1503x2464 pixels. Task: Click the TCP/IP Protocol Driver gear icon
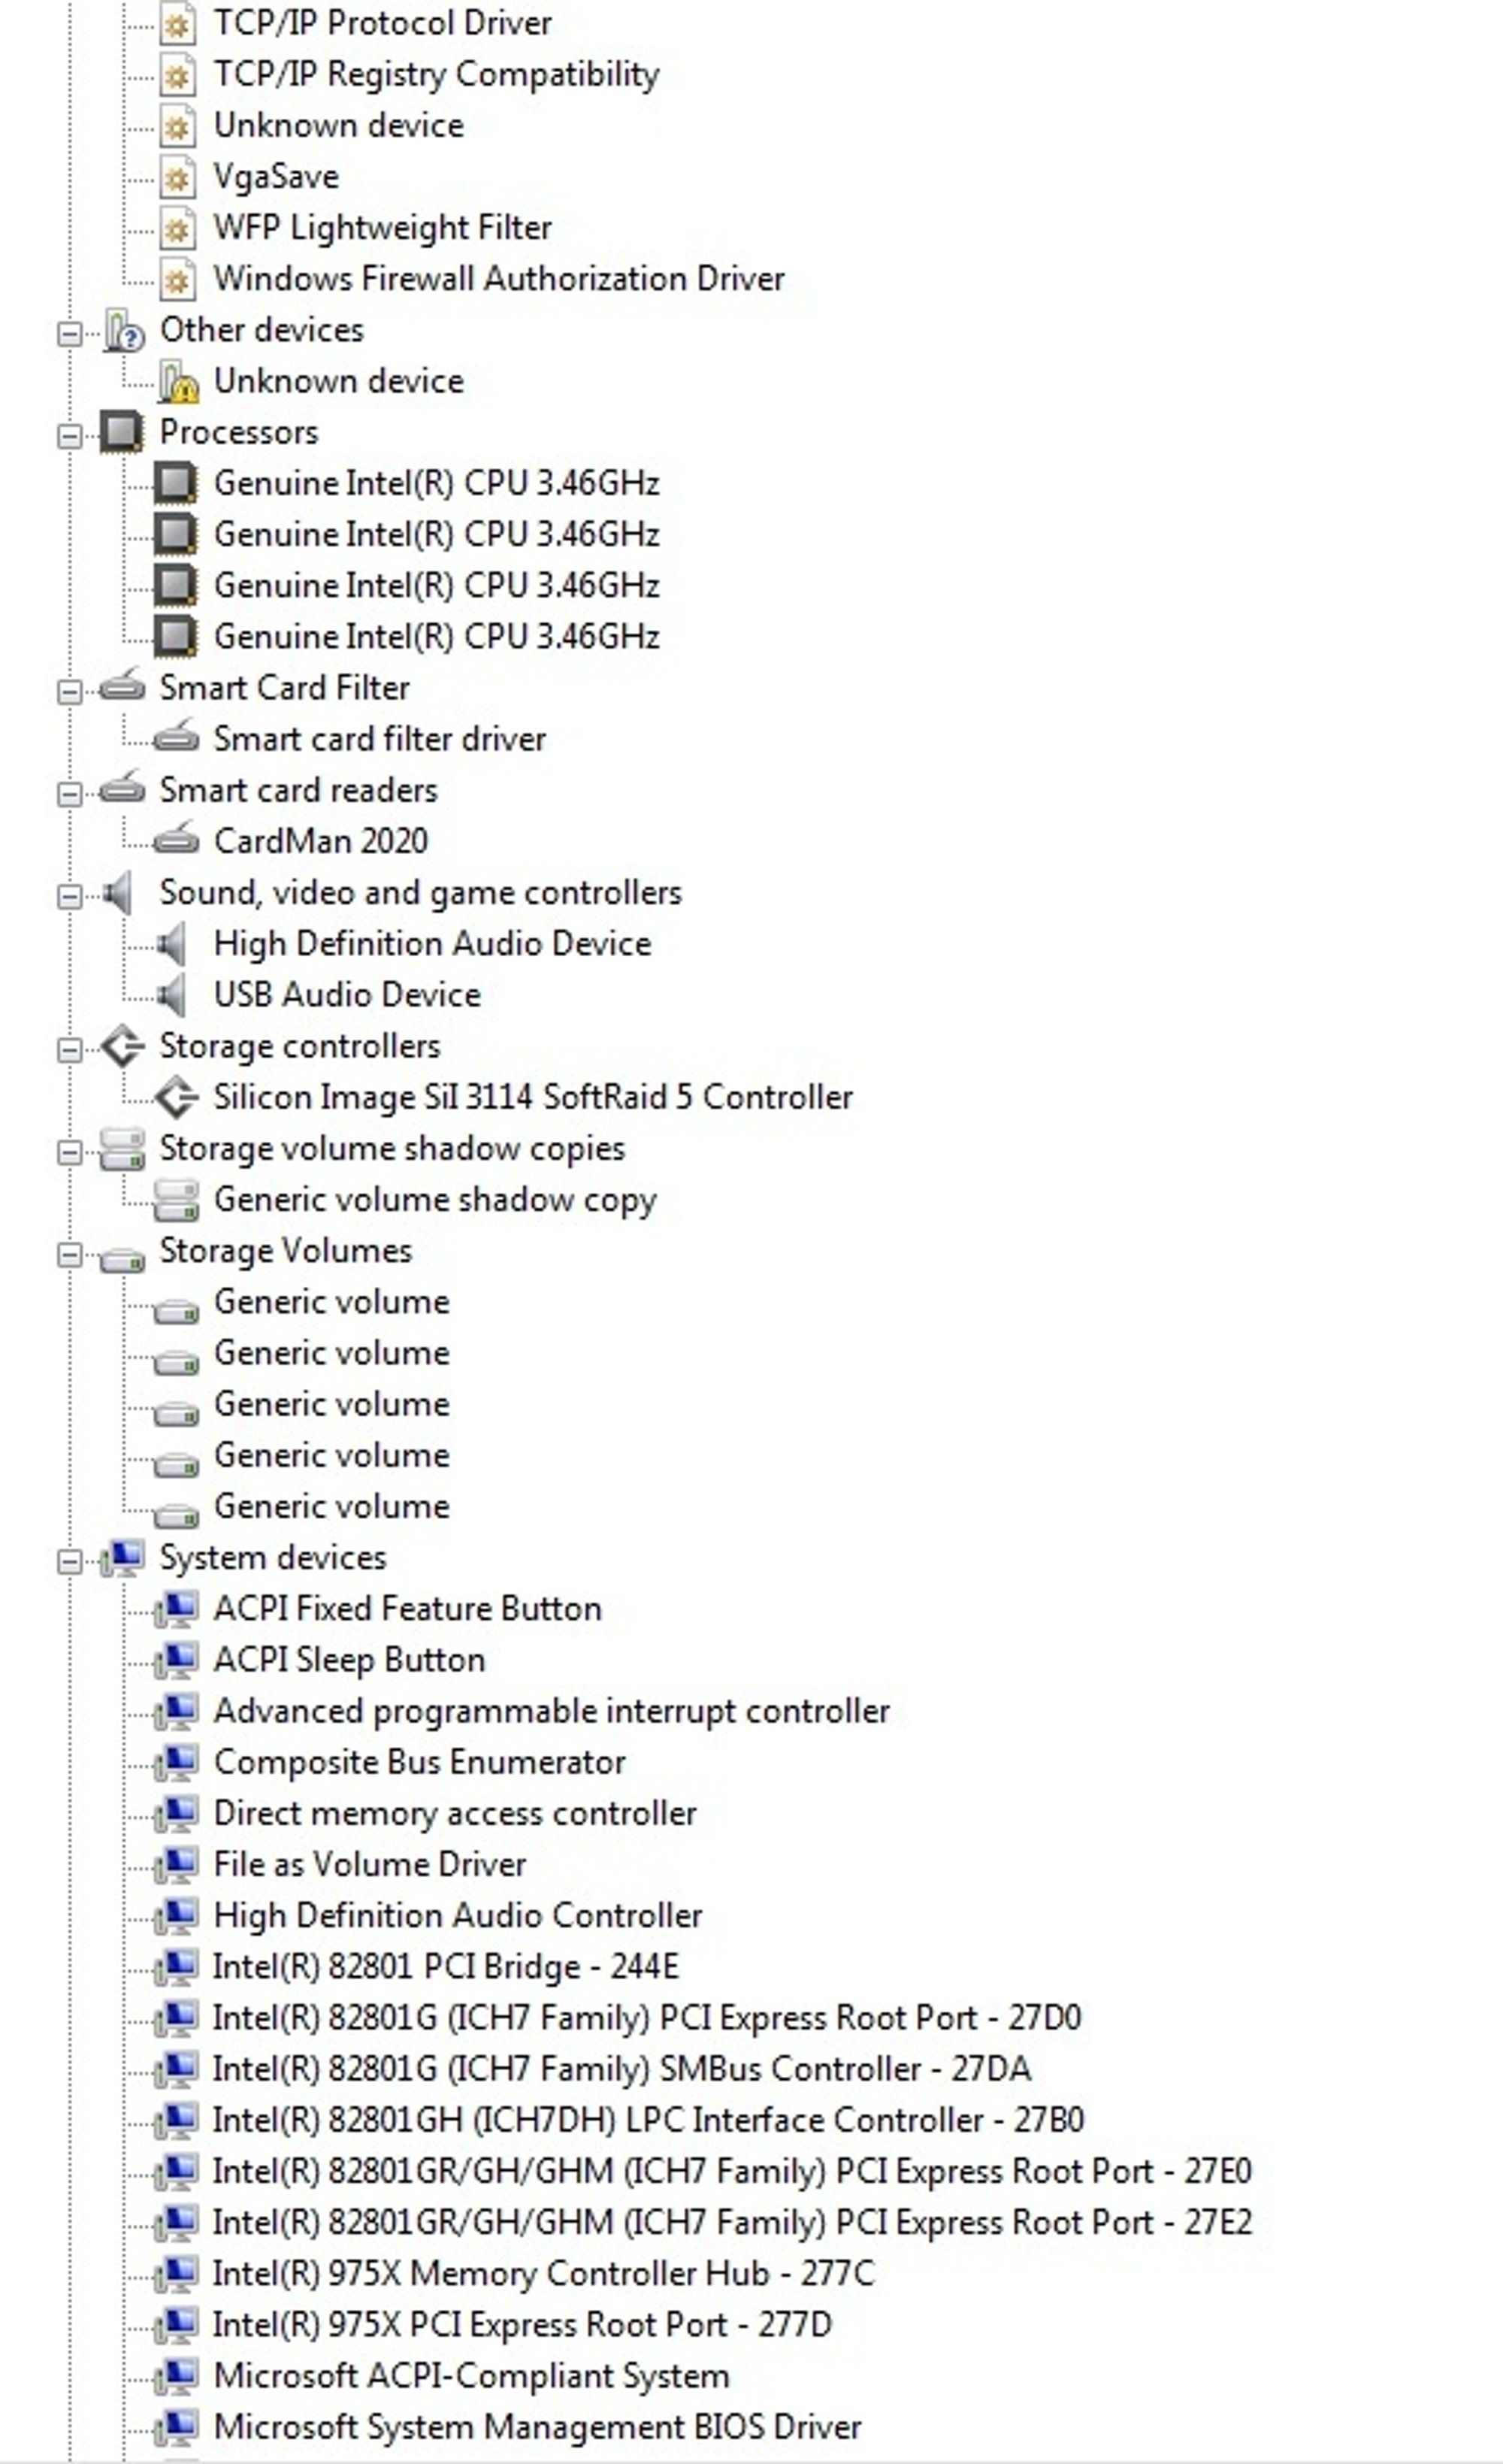[x=177, y=23]
